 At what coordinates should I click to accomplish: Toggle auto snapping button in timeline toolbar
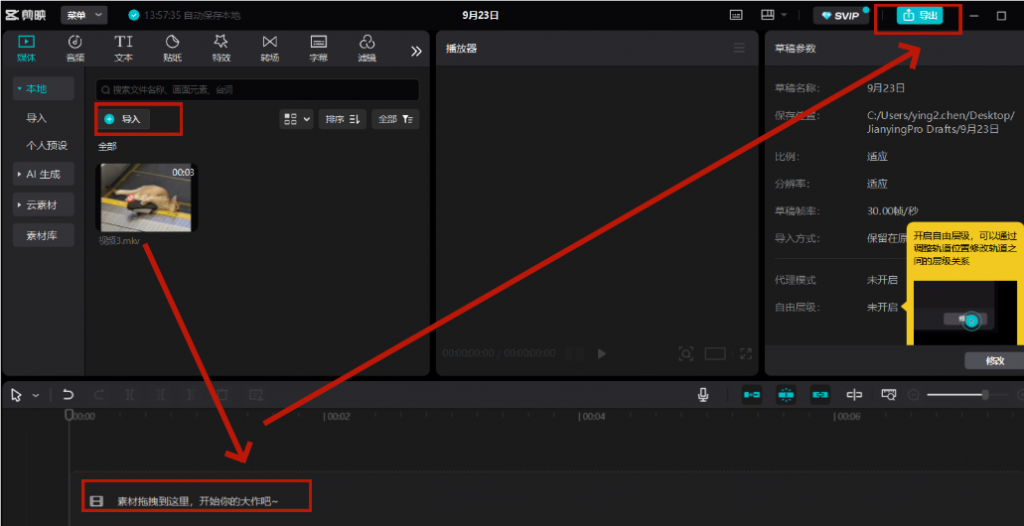click(786, 395)
